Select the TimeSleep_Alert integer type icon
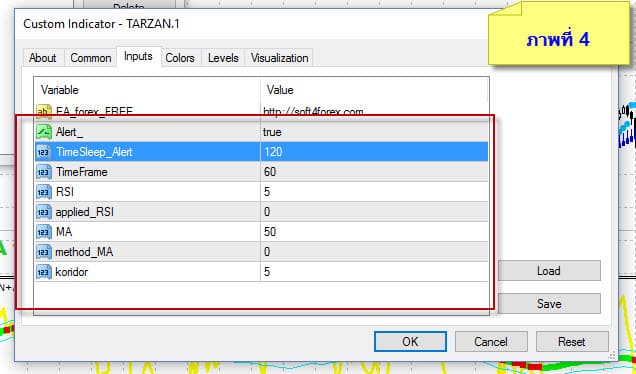Screen dimensions: 636x374 [44, 152]
